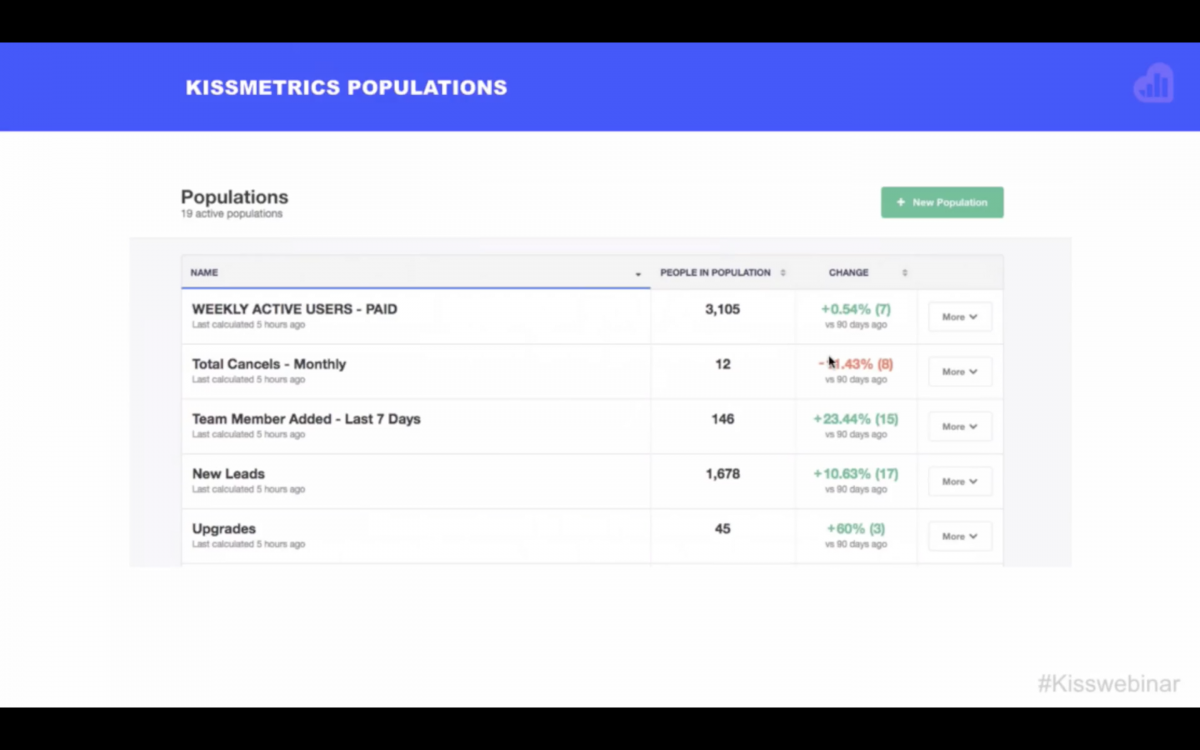The width and height of the screenshot is (1200, 750).
Task: Select Team Member Added - Last 7 Days
Action: (x=306, y=419)
